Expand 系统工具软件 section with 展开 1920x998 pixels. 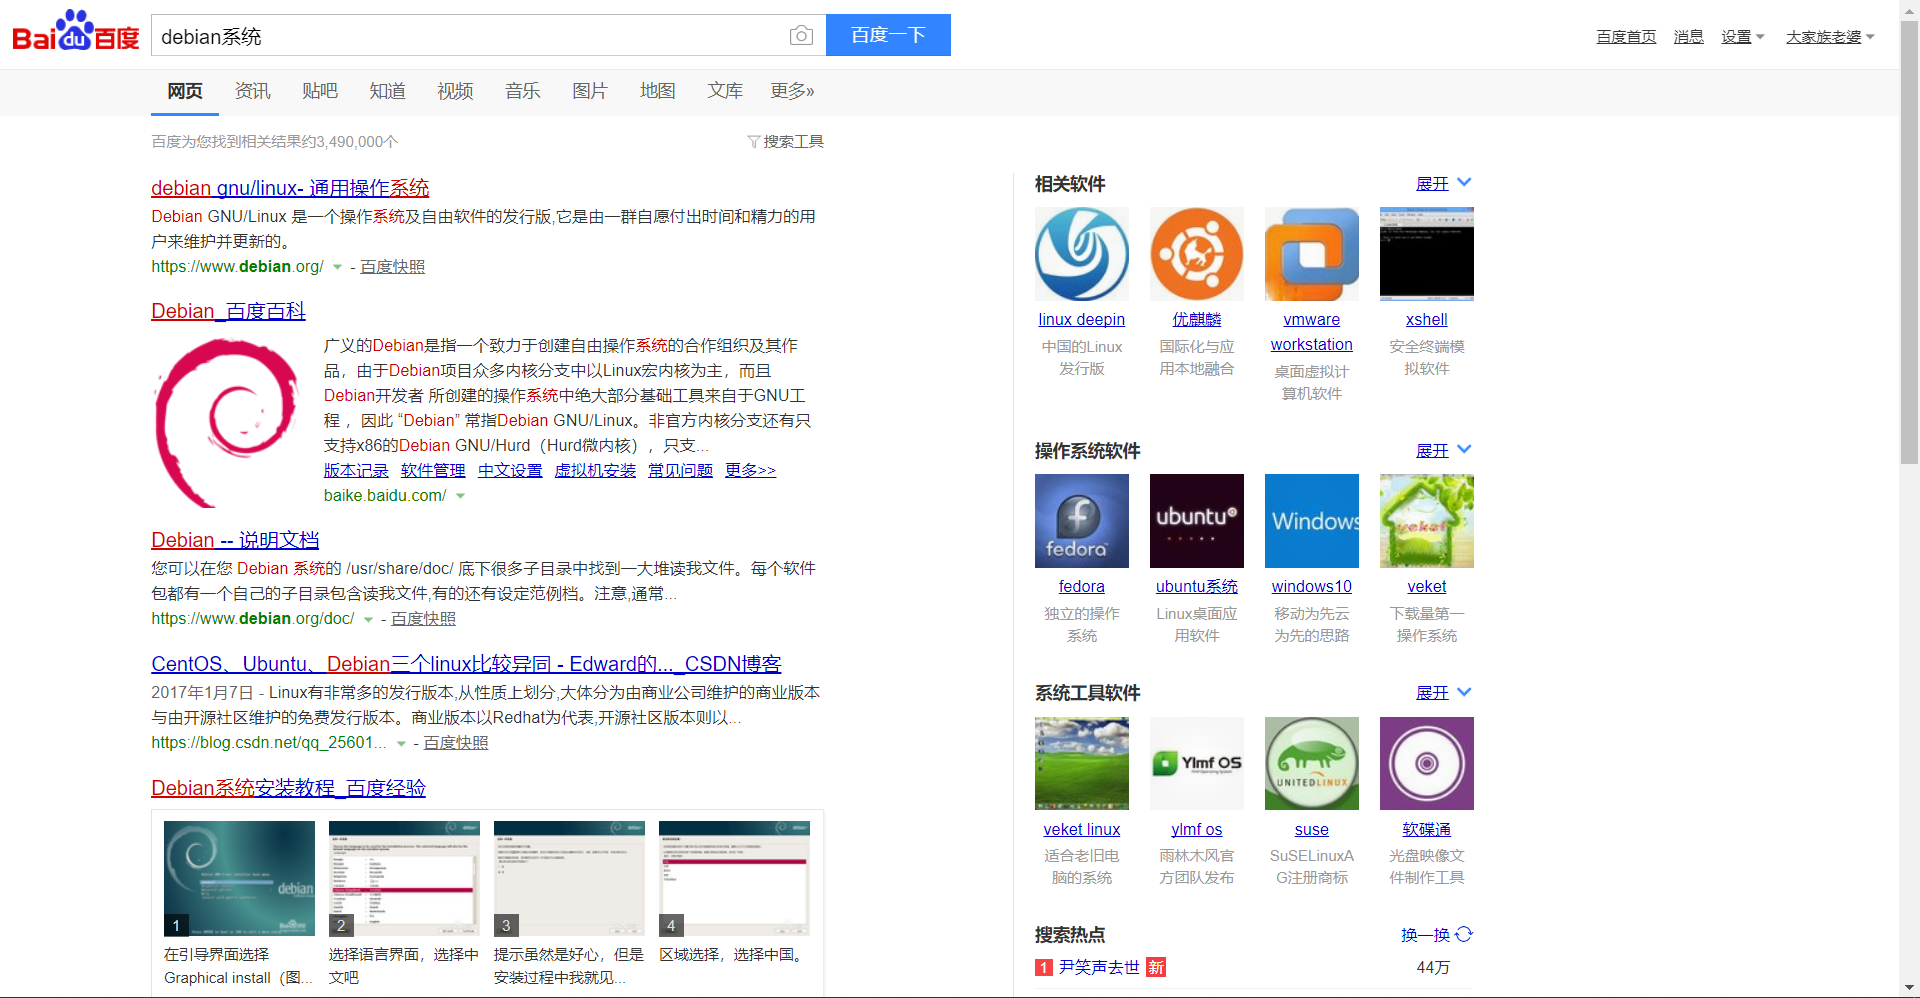coord(1443,693)
